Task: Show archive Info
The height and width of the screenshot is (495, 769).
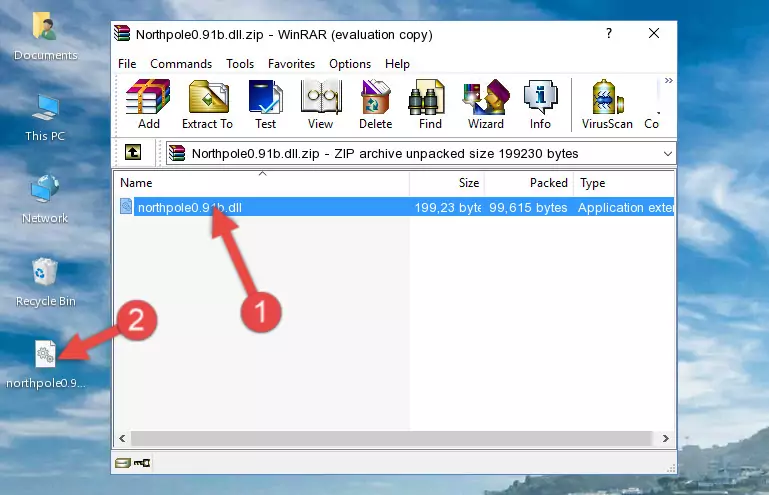Action: (540, 104)
